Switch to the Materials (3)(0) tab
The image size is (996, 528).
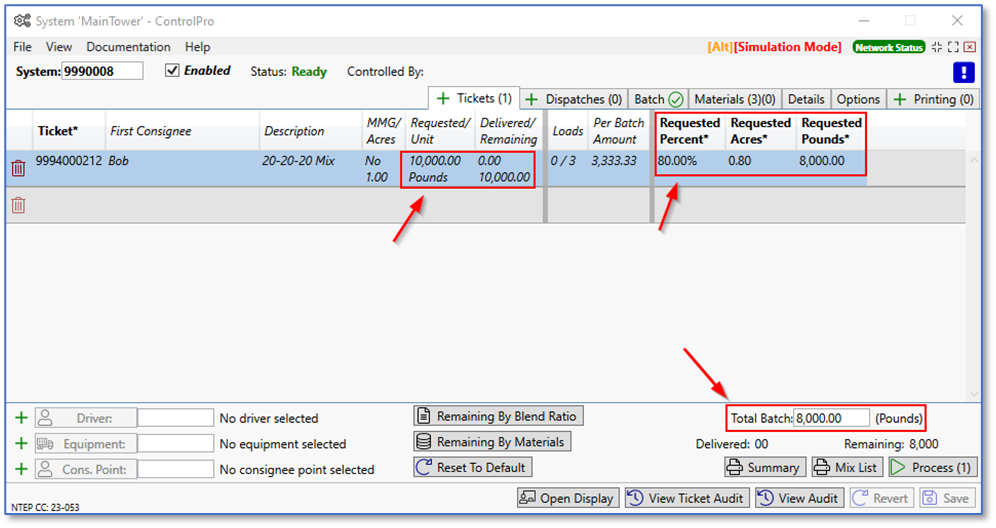(x=734, y=99)
